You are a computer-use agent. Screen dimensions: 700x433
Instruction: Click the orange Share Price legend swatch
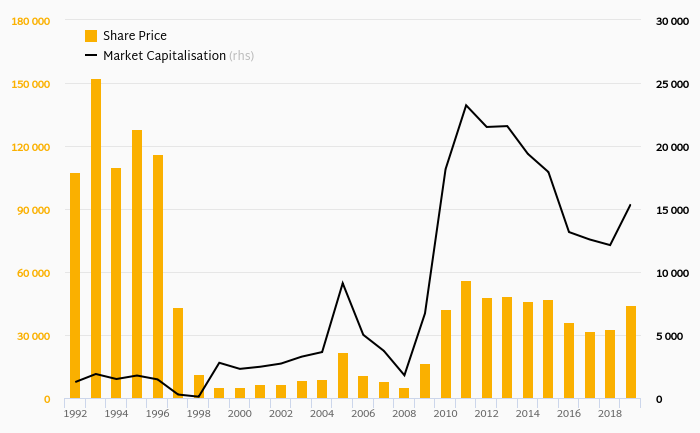(91, 36)
